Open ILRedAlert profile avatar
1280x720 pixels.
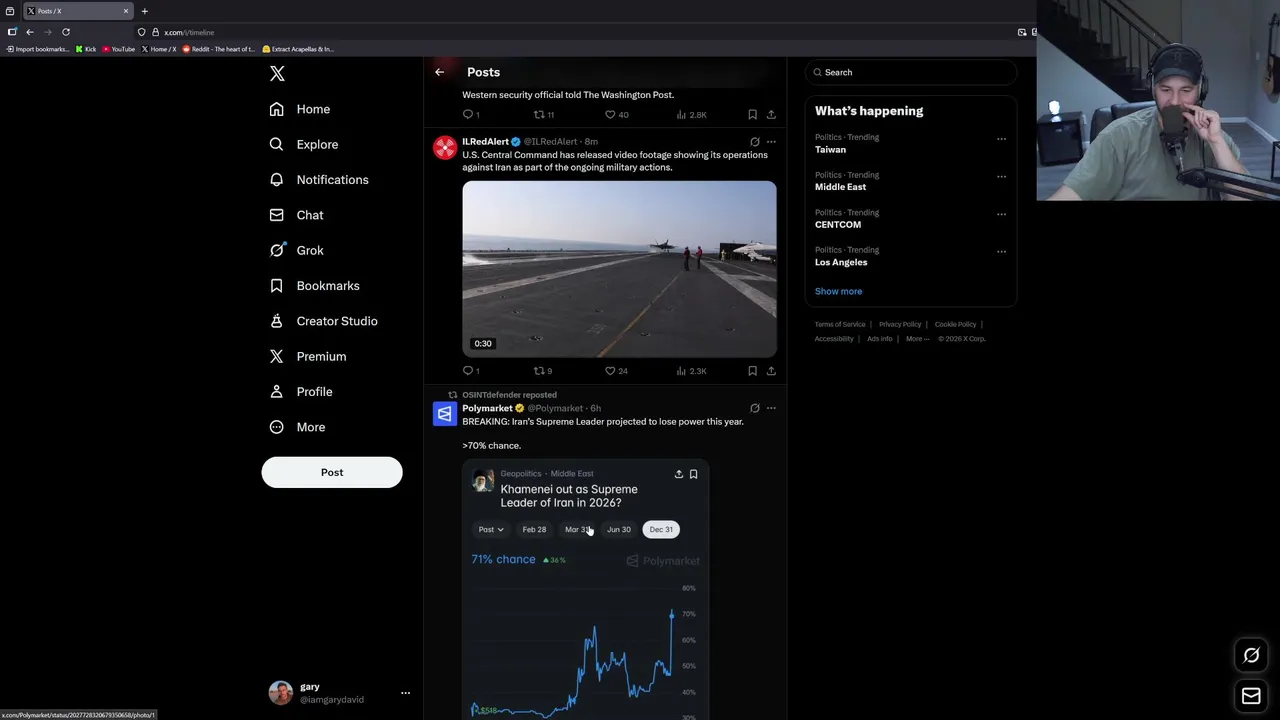(x=445, y=148)
